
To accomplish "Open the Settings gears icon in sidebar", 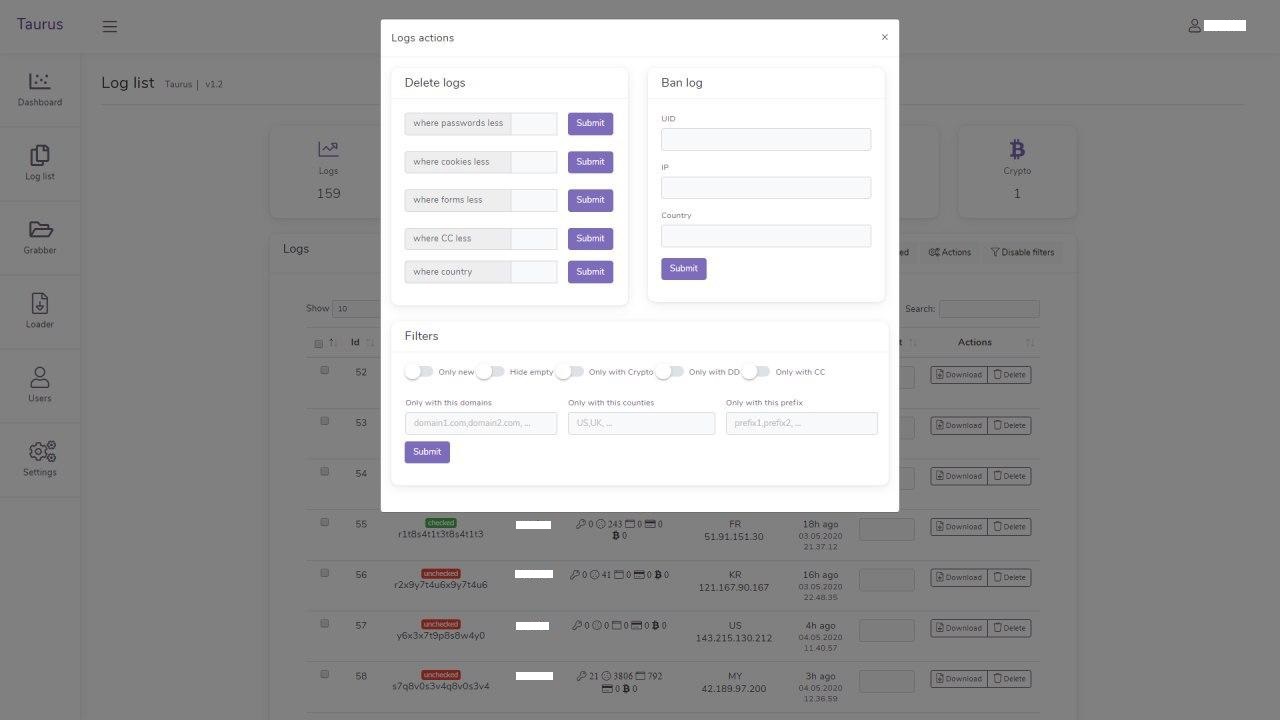I will (42, 451).
